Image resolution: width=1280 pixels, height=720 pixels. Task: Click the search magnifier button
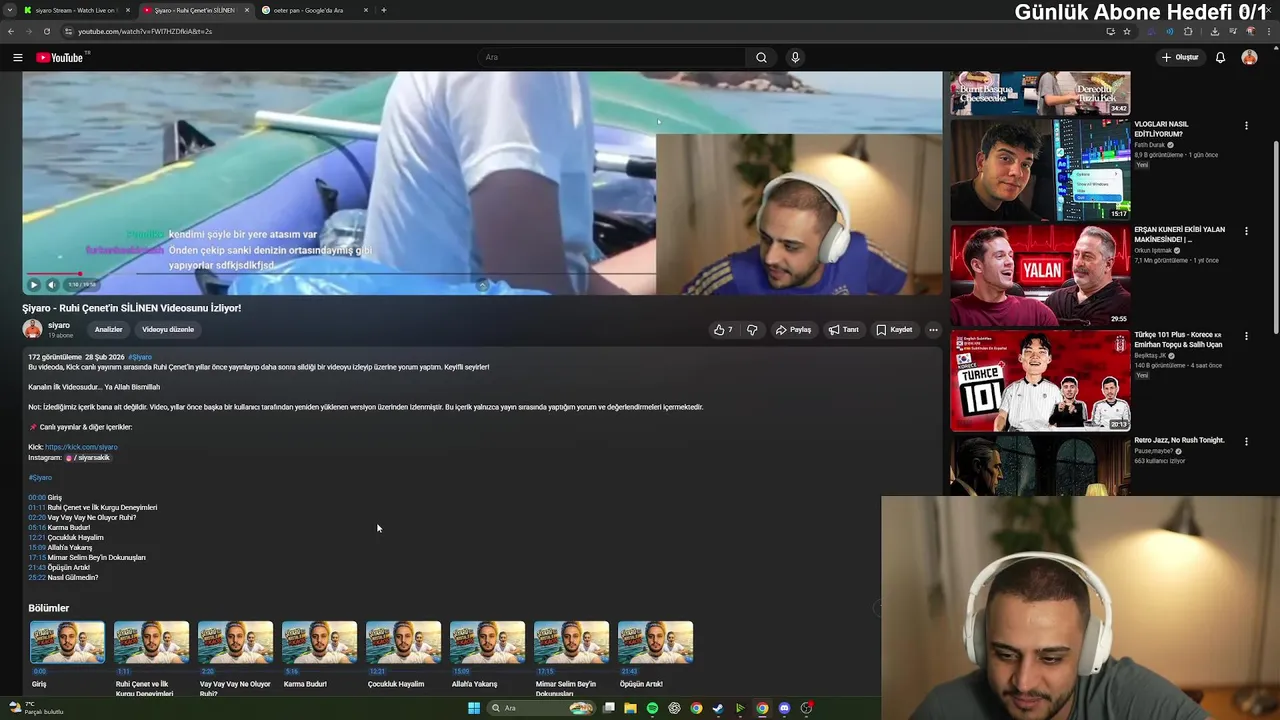tap(761, 57)
